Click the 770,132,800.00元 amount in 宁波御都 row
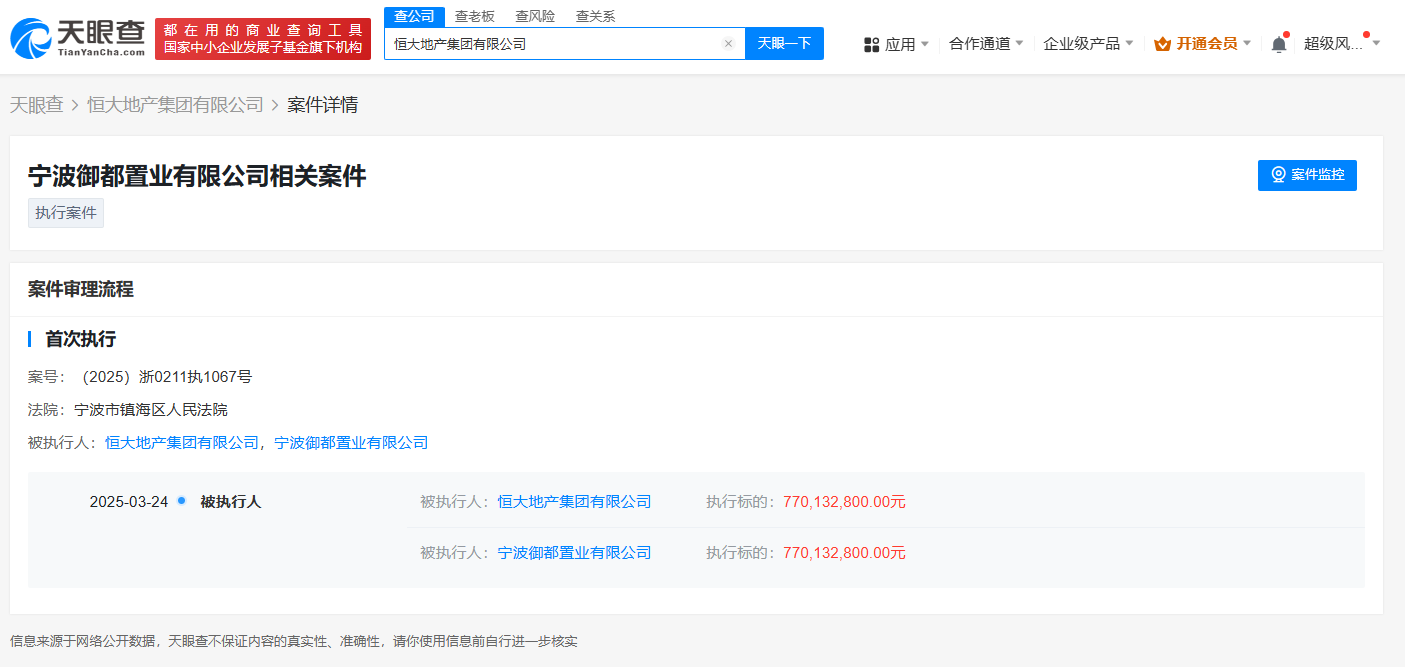 pos(844,553)
